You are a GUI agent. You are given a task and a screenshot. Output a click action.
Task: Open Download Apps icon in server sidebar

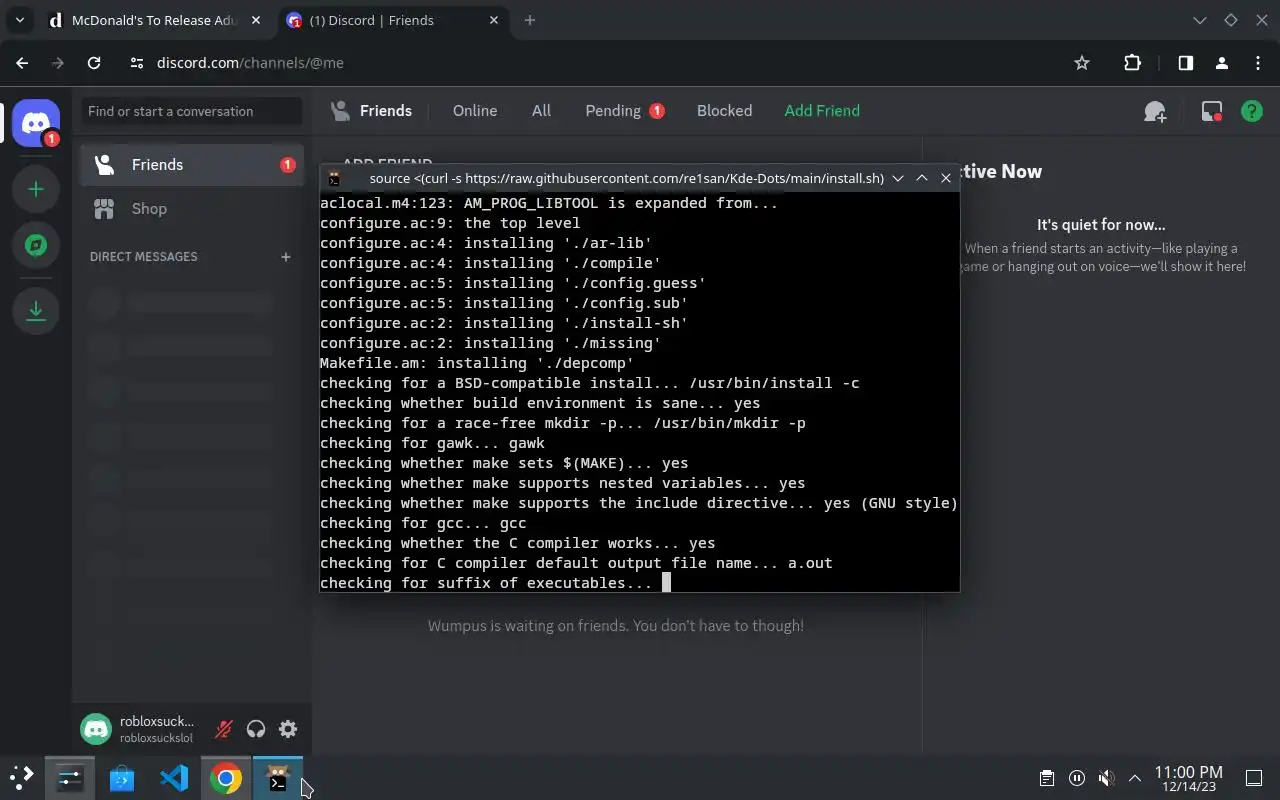click(x=36, y=311)
